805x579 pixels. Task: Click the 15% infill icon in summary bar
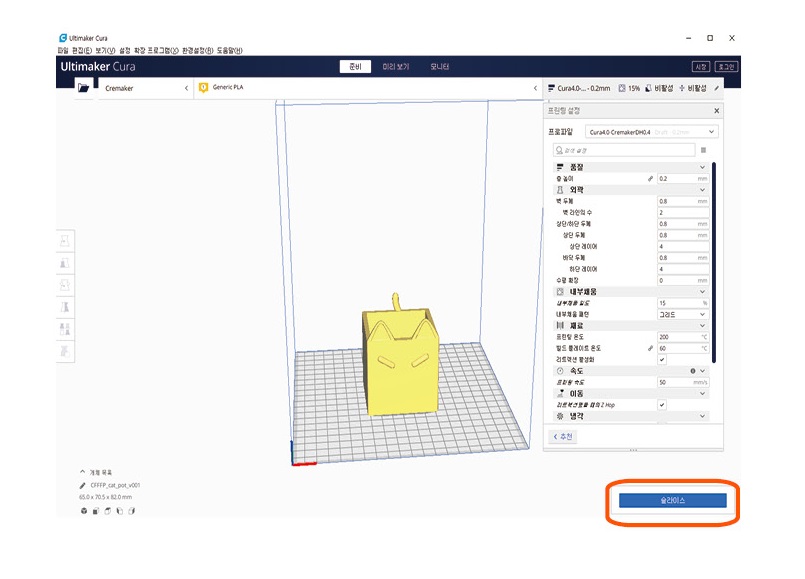coord(622,88)
